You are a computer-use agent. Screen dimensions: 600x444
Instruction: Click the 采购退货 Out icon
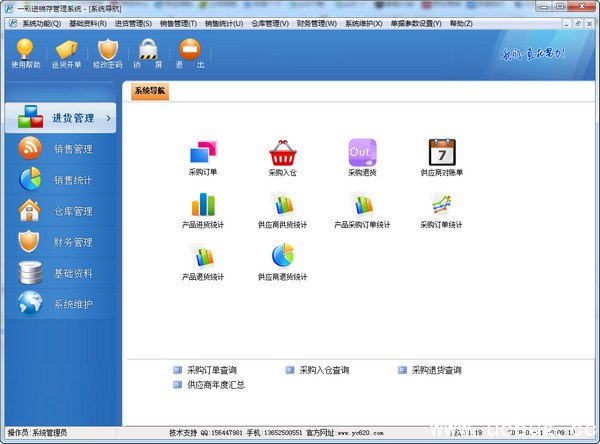(x=362, y=153)
